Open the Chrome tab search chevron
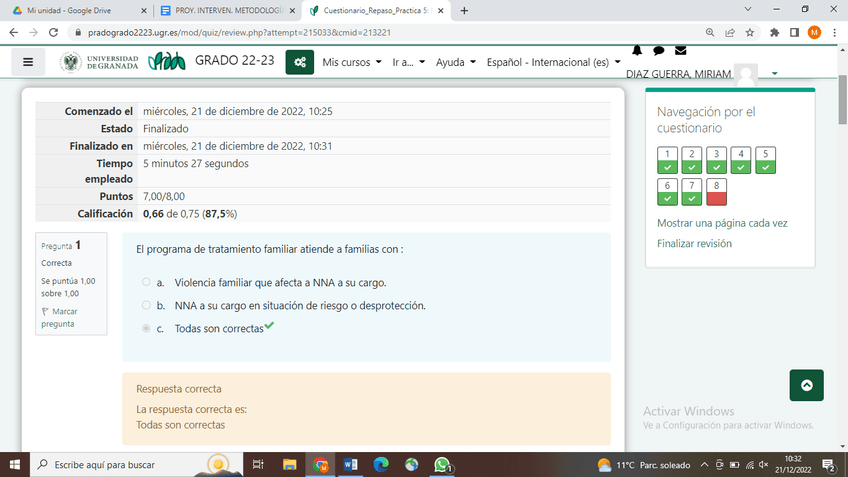This screenshot has height=477, width=848. tap(748, 9)
